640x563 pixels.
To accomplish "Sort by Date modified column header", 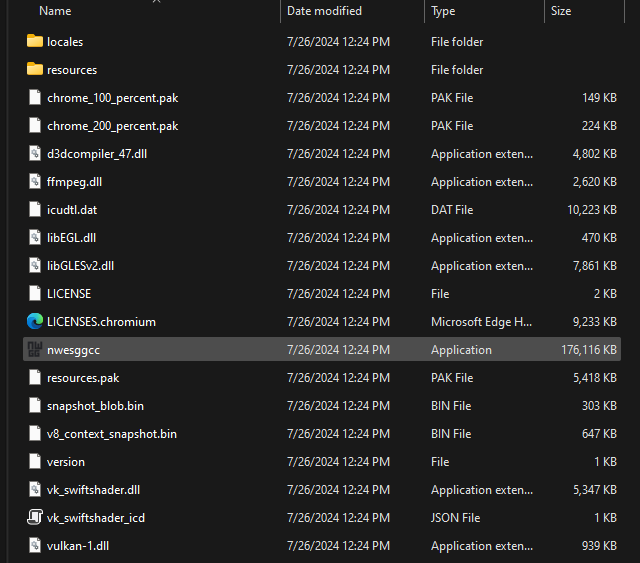I will 324,11.
